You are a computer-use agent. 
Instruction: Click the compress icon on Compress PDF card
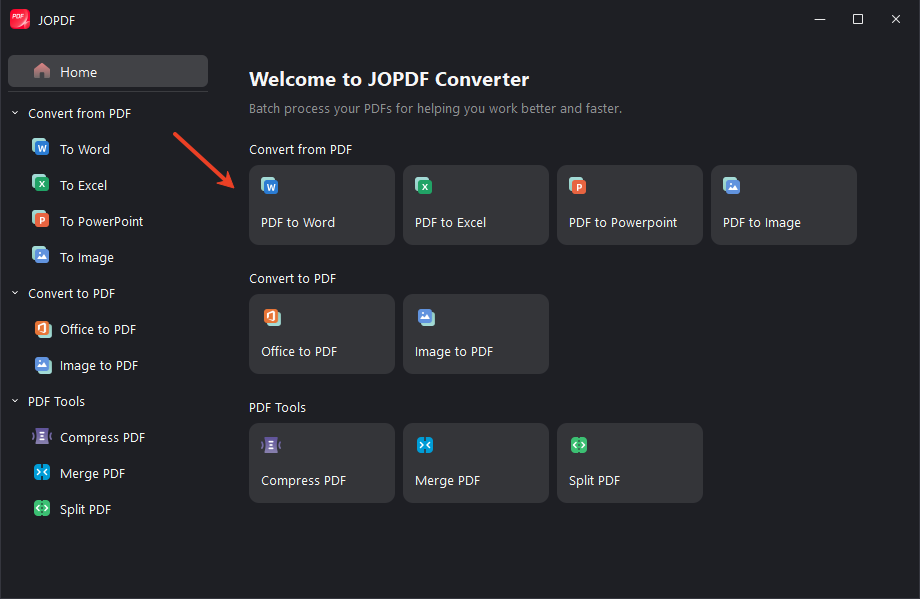(x=272, y=445)
